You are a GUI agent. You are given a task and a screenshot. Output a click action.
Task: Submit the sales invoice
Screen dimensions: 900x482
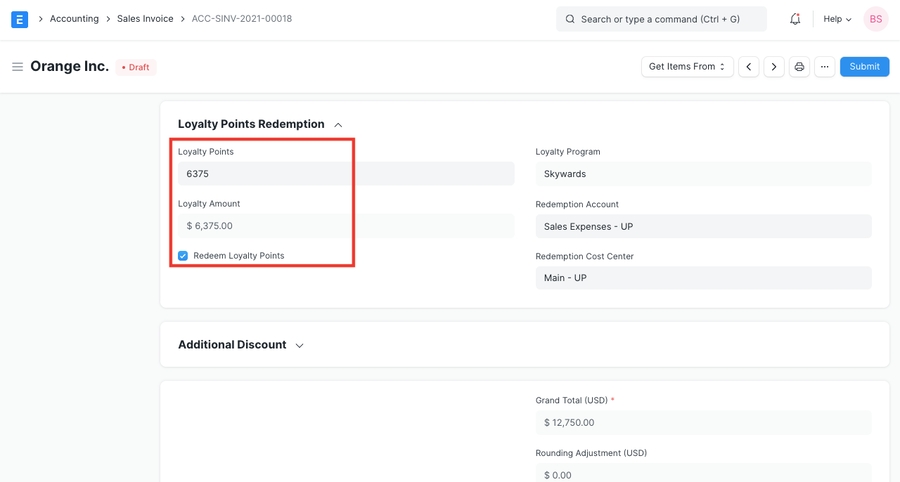click(x=864, y=67)
